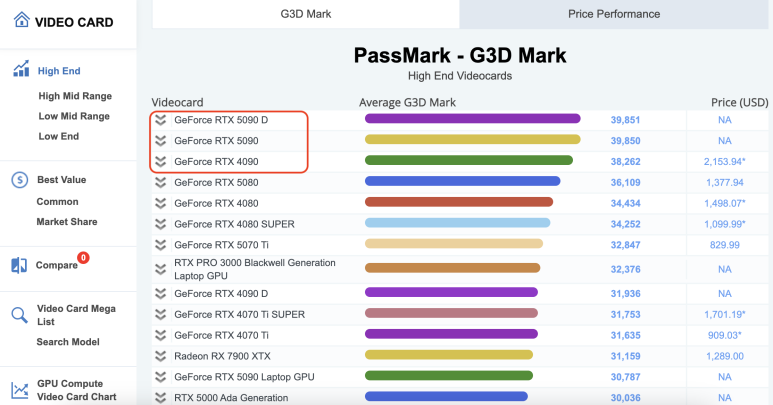Open the GeForce RTX 4090 link

[x=216, y=162]
